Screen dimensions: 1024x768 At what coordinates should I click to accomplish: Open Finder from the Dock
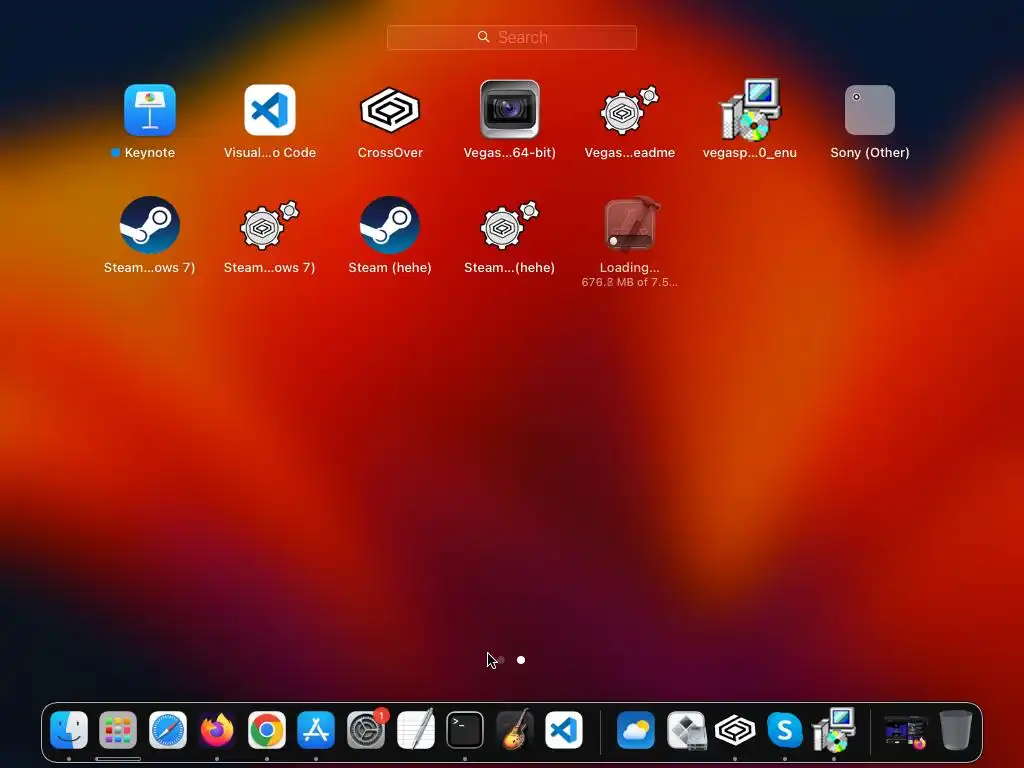pos(69,729)
